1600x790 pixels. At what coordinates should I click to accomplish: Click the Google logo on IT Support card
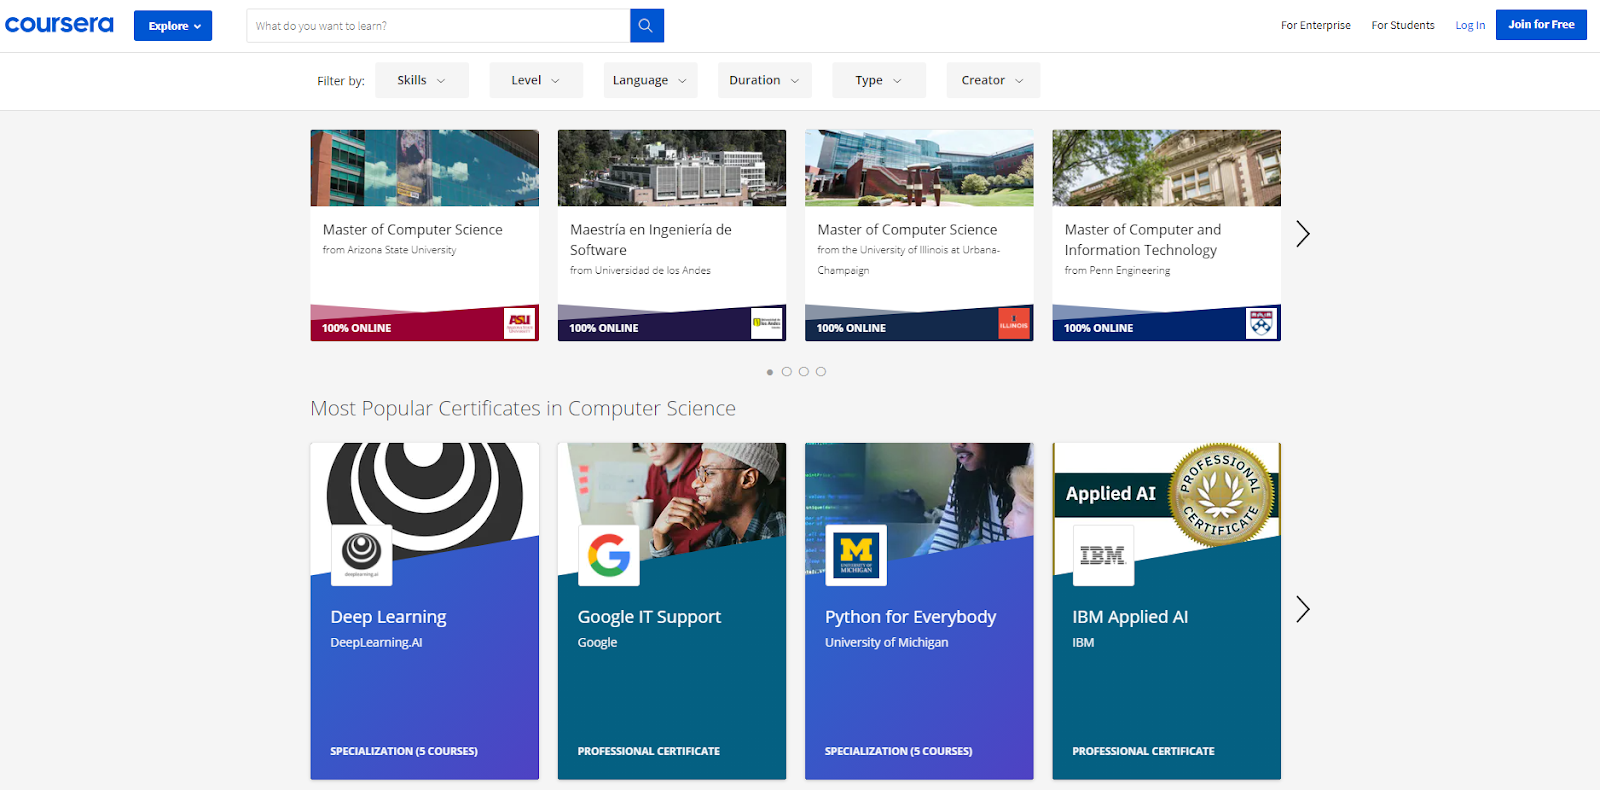[609, 555]
